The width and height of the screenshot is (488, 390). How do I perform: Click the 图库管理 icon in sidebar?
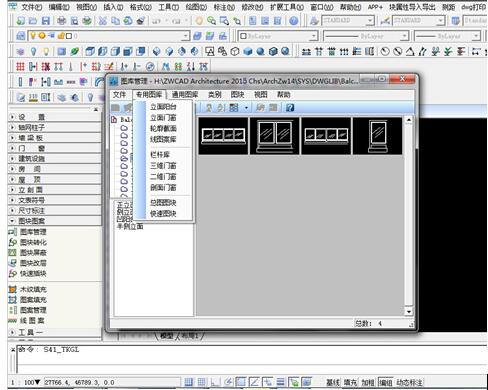coord(13,232)
